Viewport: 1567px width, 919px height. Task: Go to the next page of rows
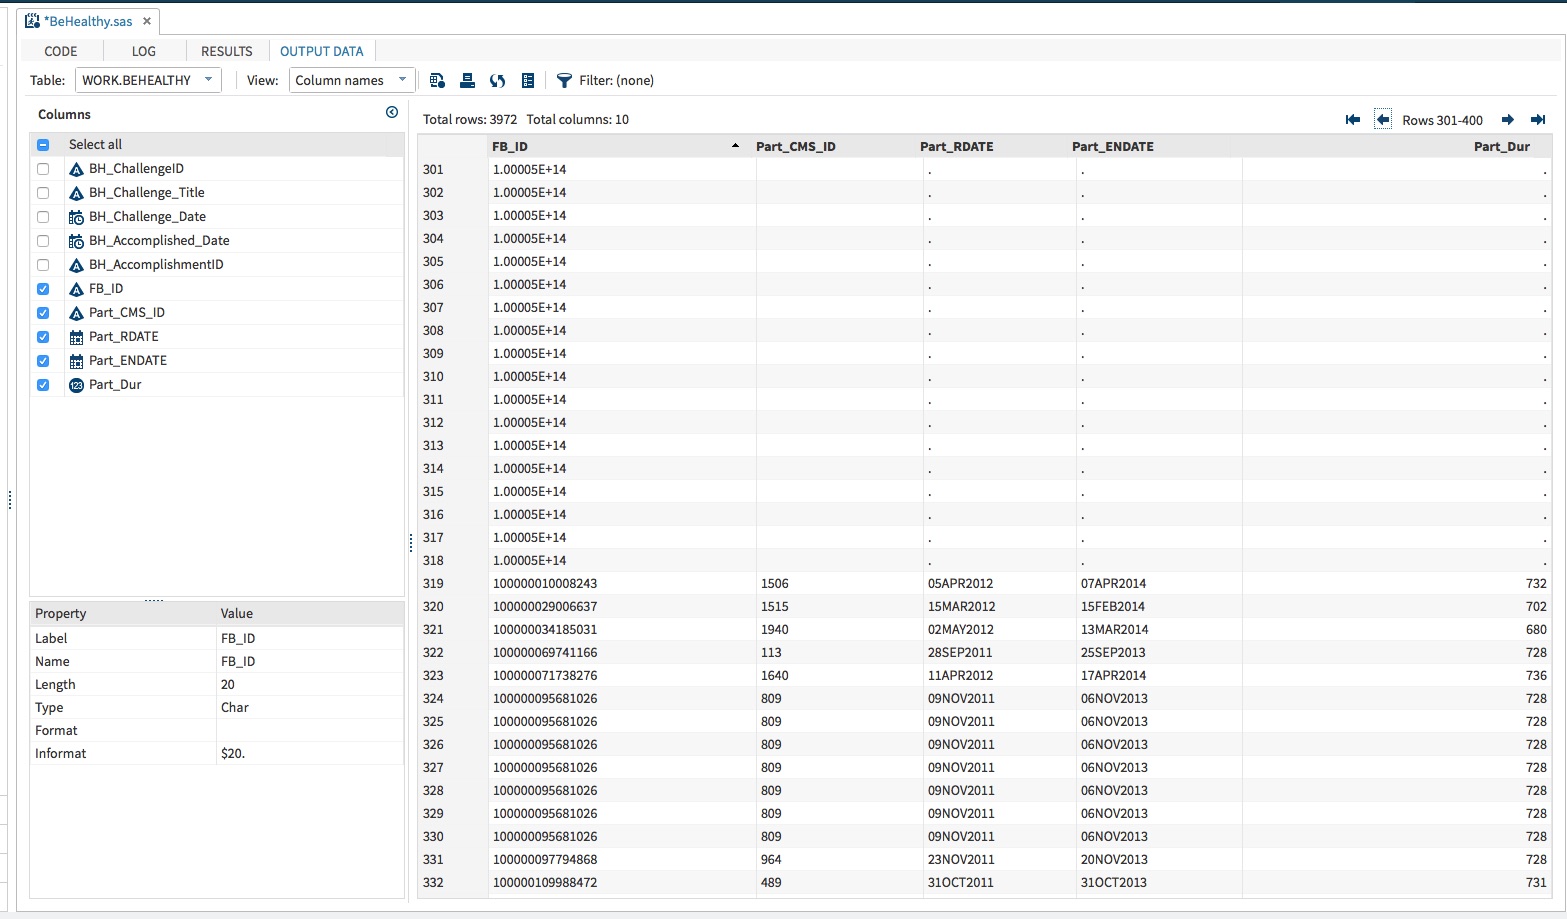[1508, 120]
